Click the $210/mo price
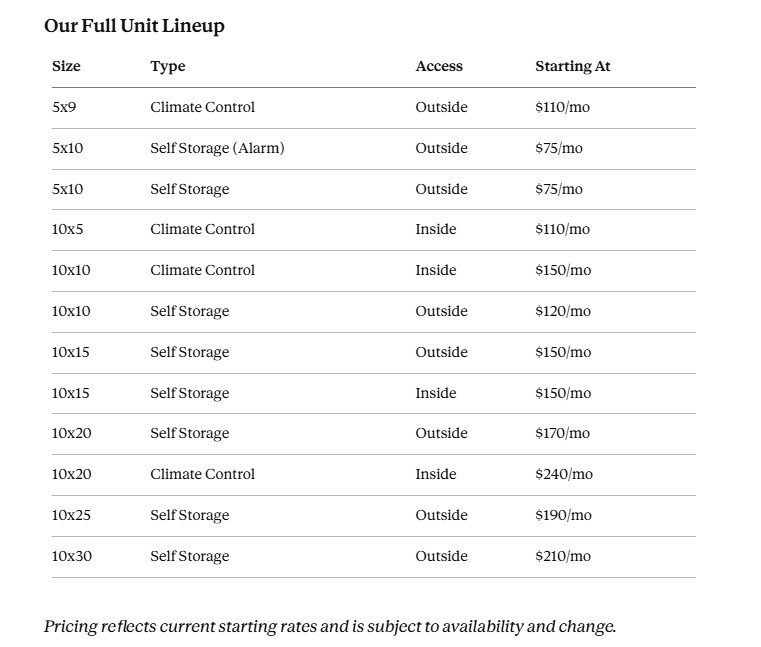 (x=563, y=556)
